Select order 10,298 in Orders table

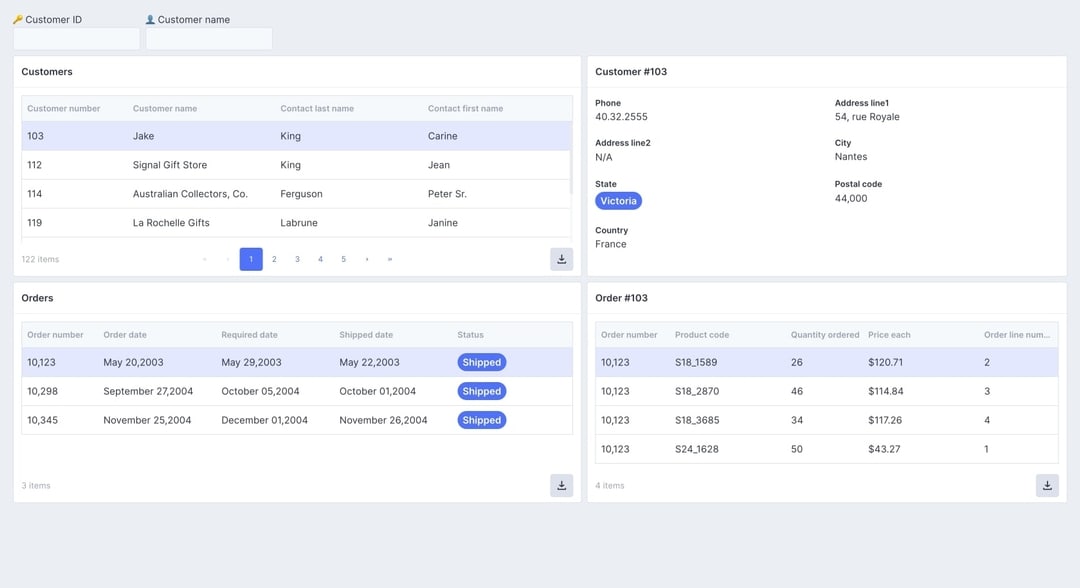[297, 391]
